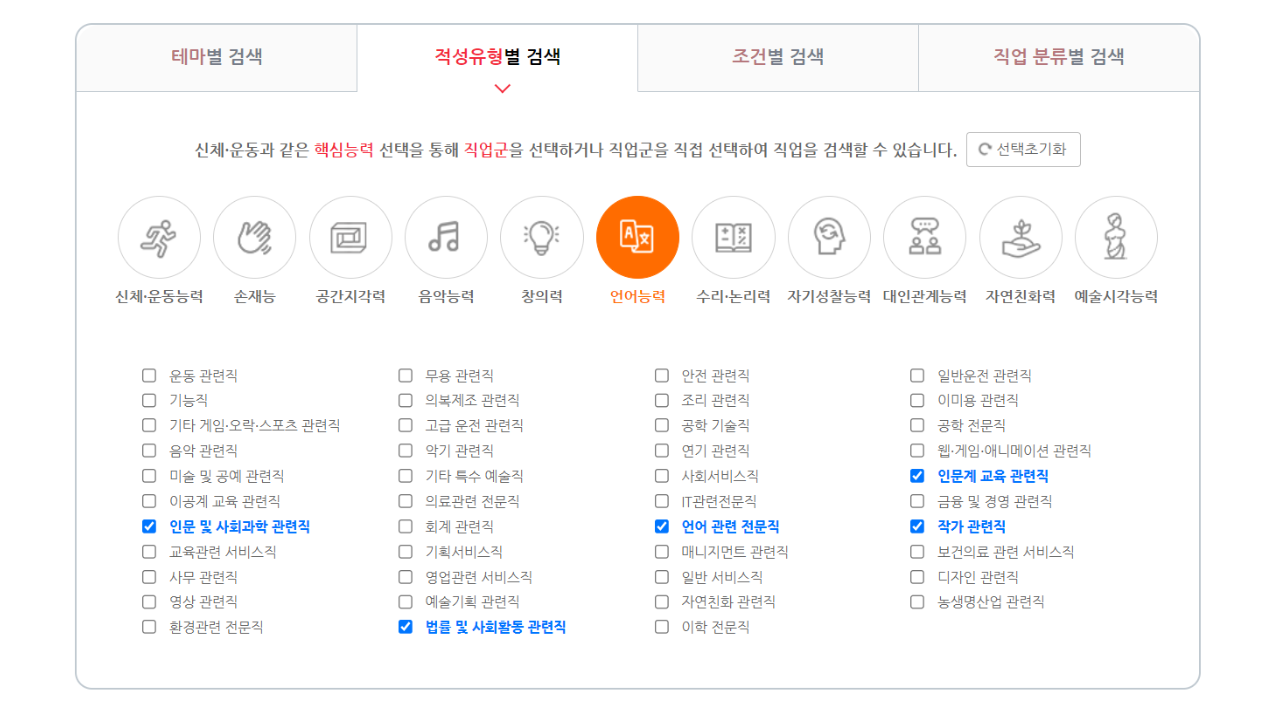Select the 예술시각능력 aptitude icon
The height and width of the screenshot is (720, 1280).
click(1115, 238)
